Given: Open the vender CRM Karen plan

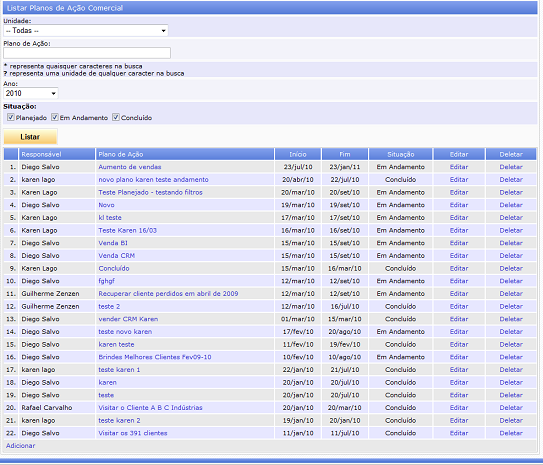Looking at the screenshot, I should [128, 319].
